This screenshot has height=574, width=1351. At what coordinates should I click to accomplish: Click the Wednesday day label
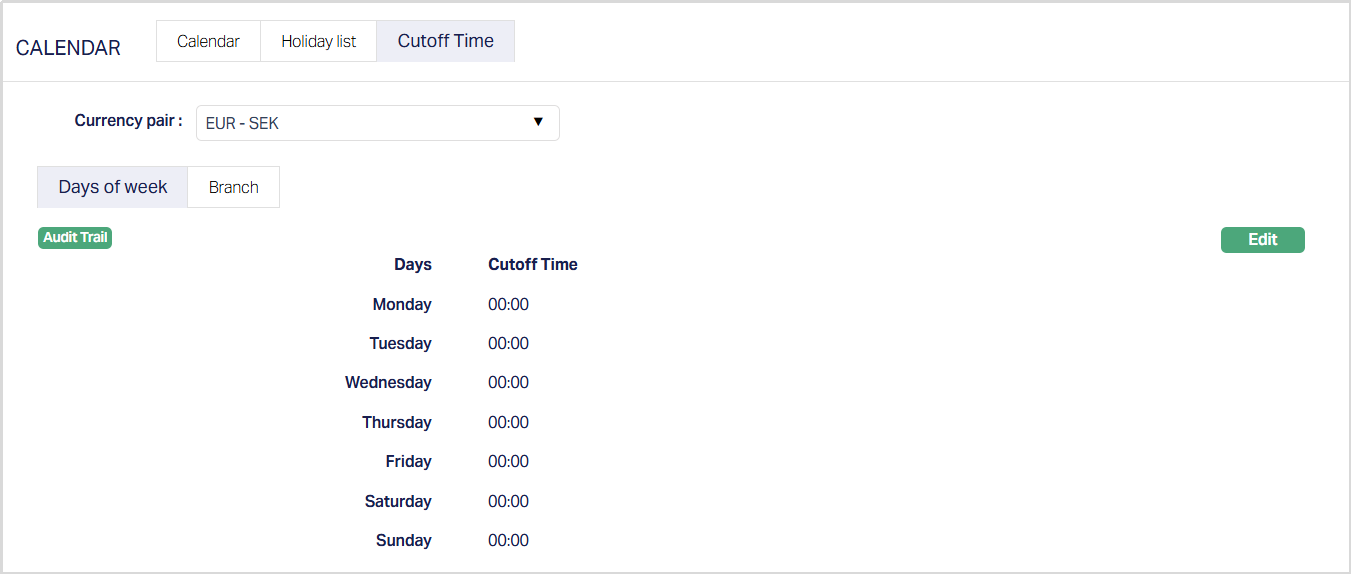388,383
